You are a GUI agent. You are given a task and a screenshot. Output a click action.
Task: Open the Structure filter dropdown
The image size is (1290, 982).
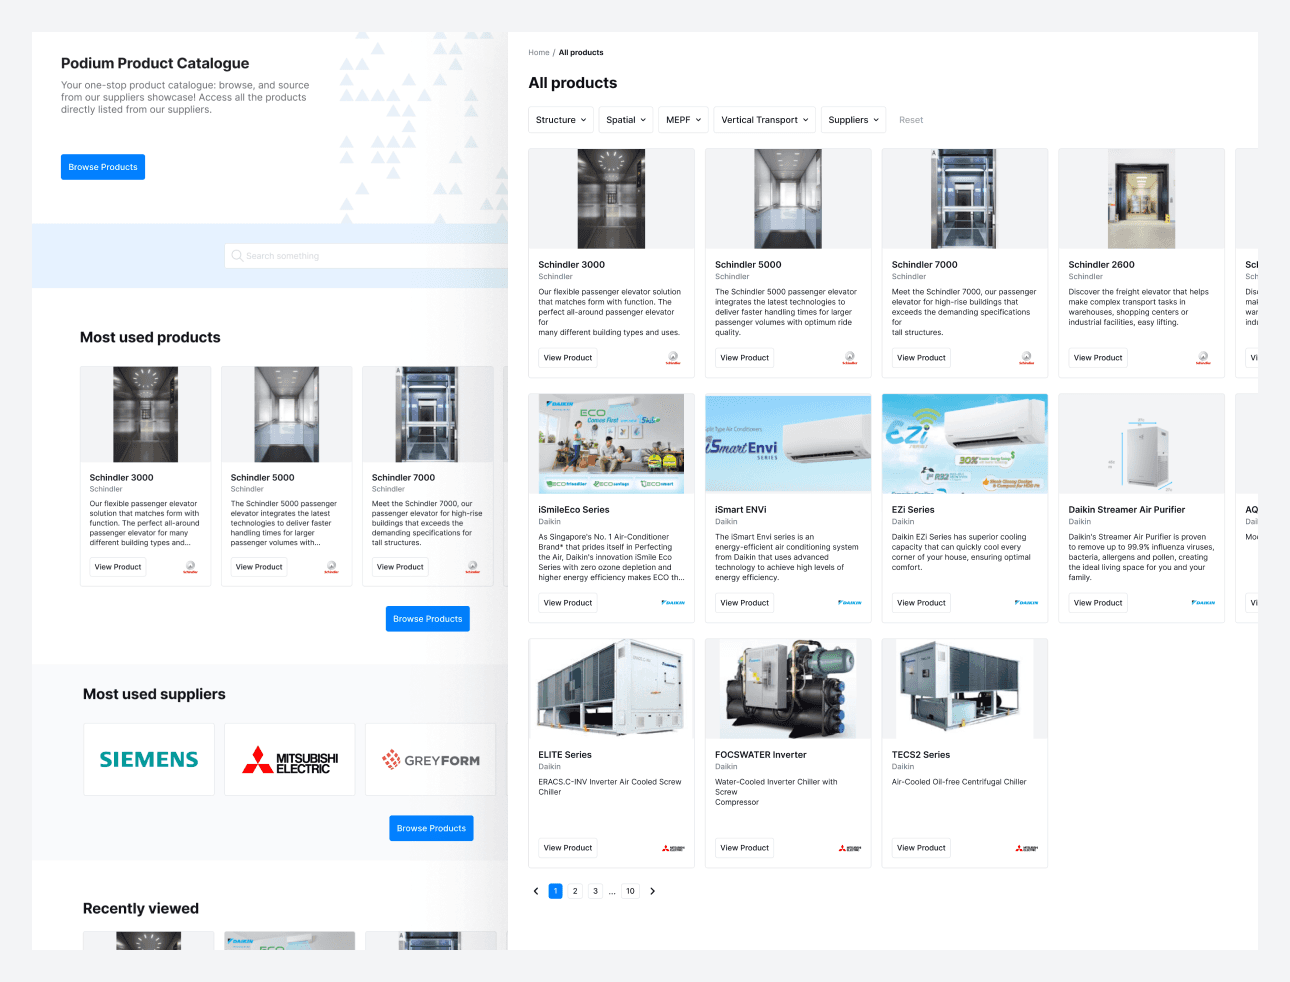(561, 120)
